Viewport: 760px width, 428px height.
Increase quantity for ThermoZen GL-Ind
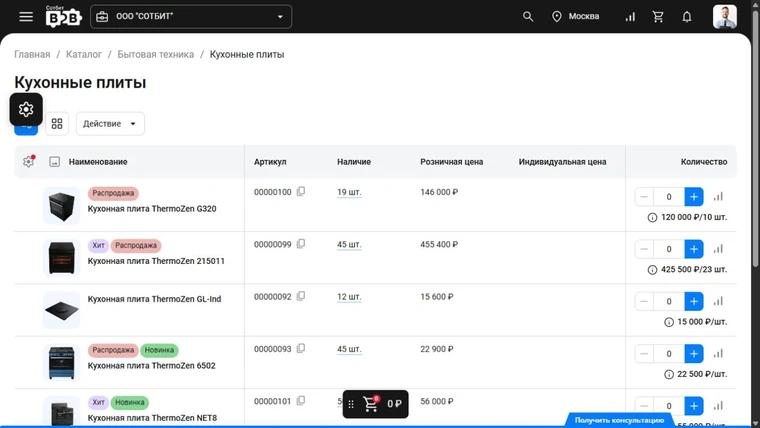coord(694,301)
